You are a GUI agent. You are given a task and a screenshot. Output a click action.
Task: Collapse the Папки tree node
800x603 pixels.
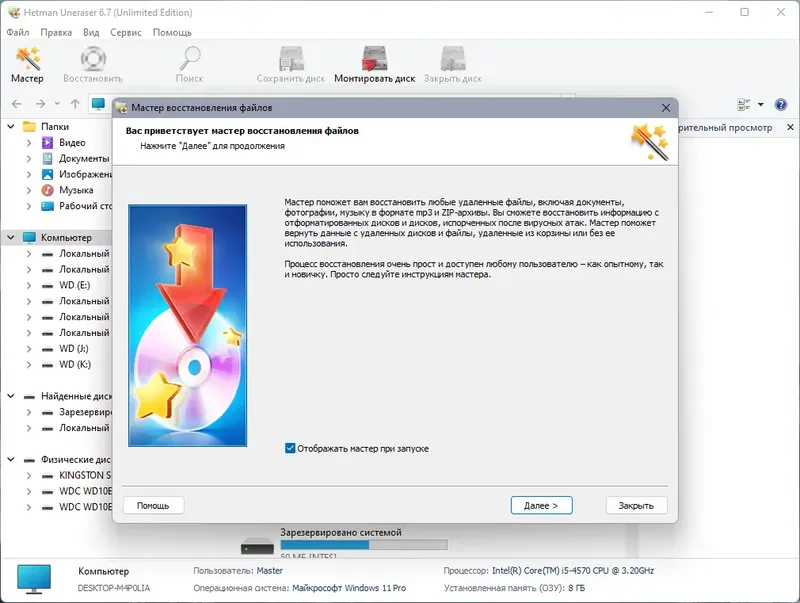[x=11, y=127]
